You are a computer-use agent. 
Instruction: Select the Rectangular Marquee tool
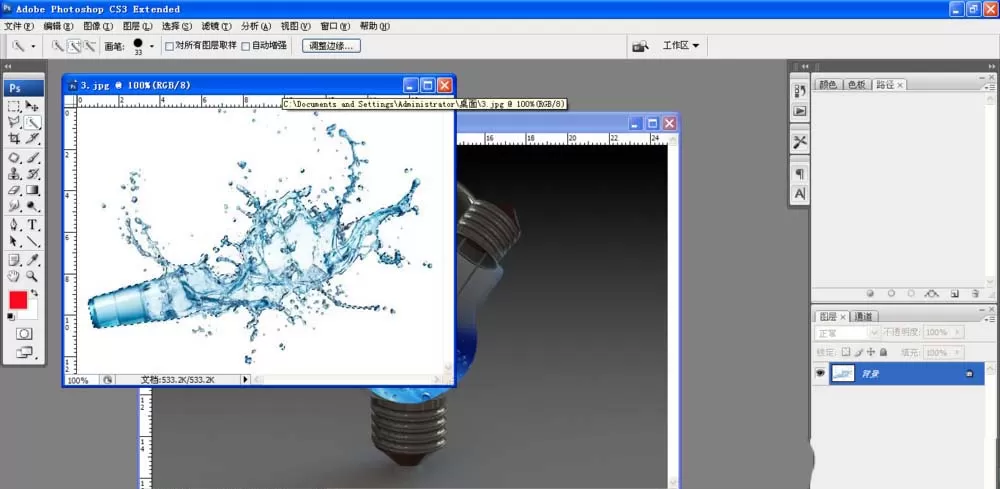point(15,107)
